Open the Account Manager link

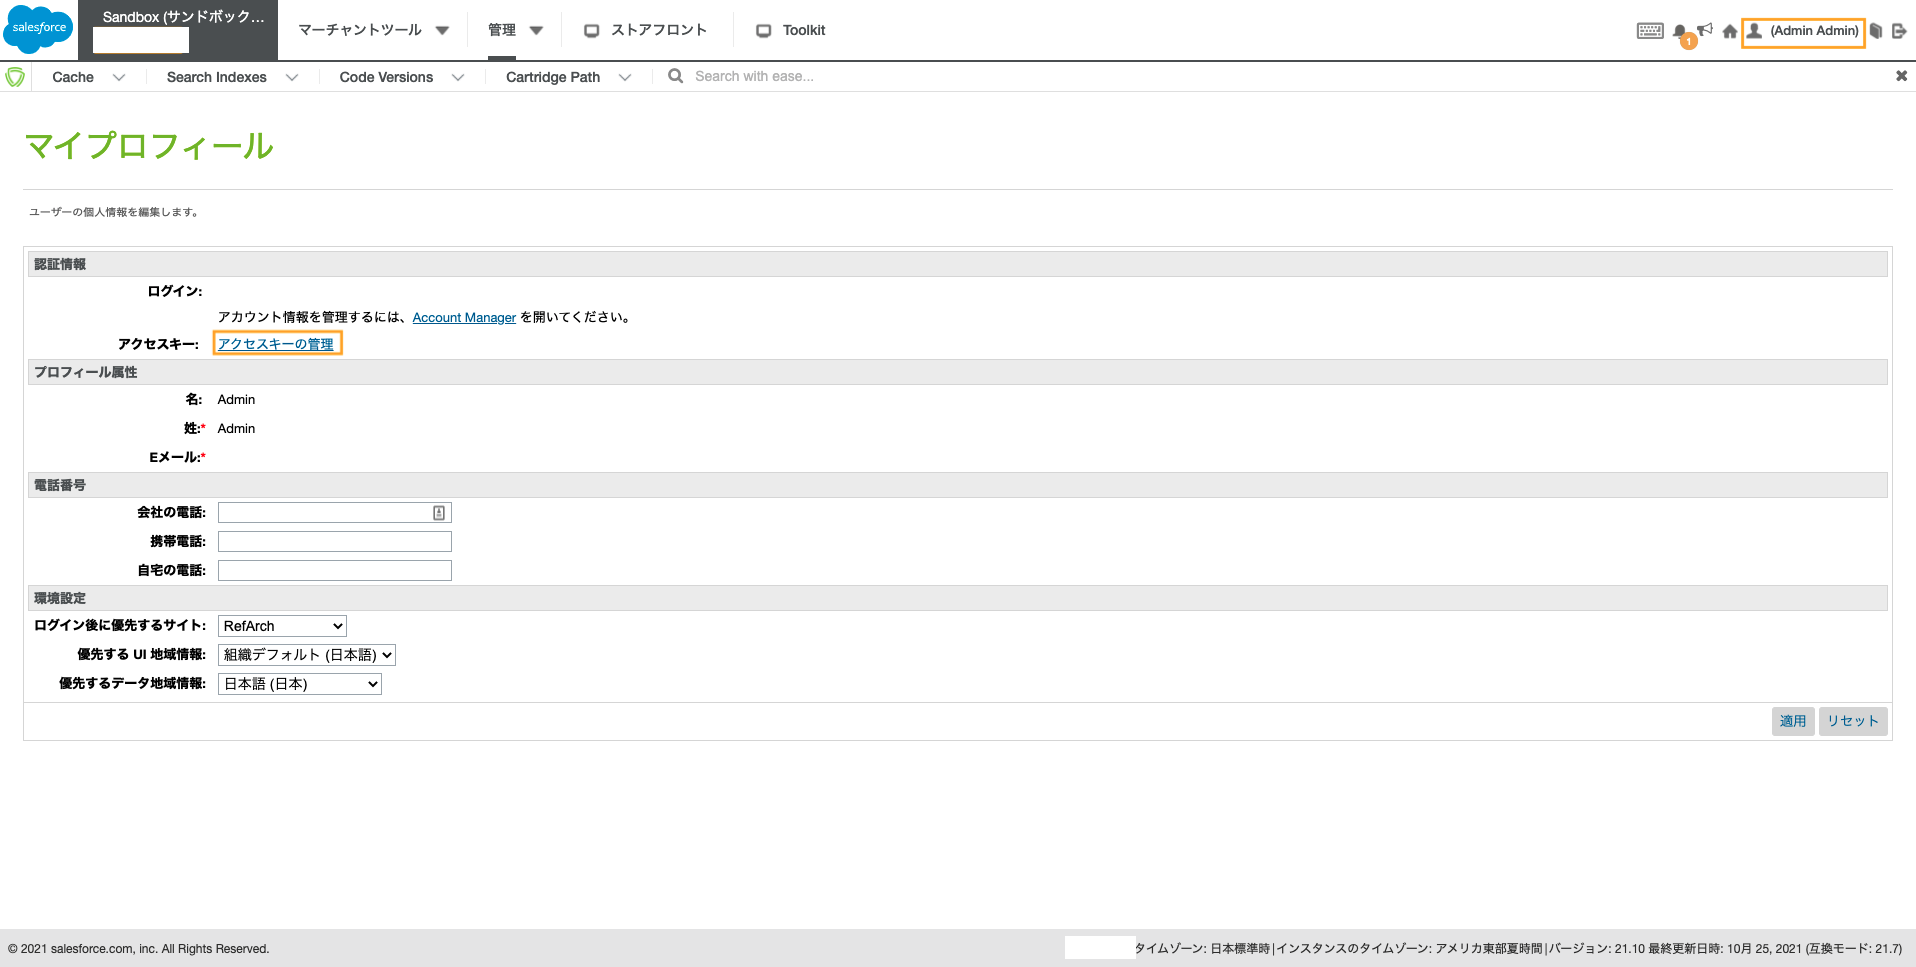click(464, 317)
